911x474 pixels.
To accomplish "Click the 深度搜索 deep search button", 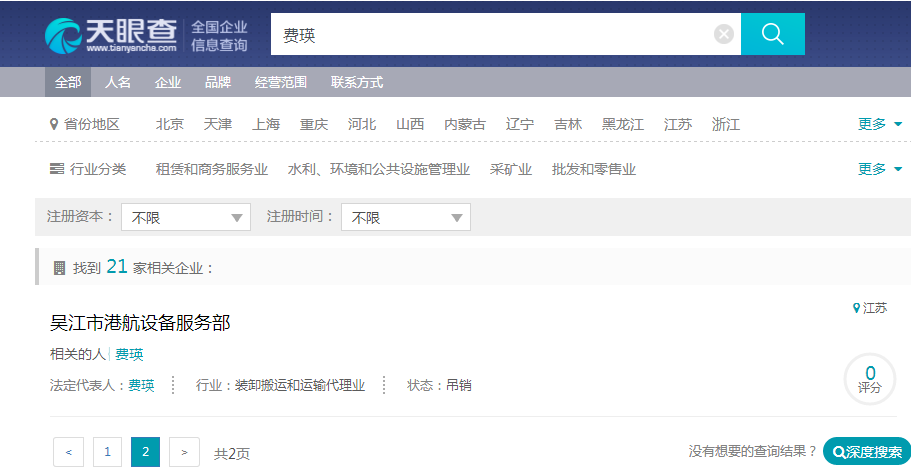I will tap(866, 452).
